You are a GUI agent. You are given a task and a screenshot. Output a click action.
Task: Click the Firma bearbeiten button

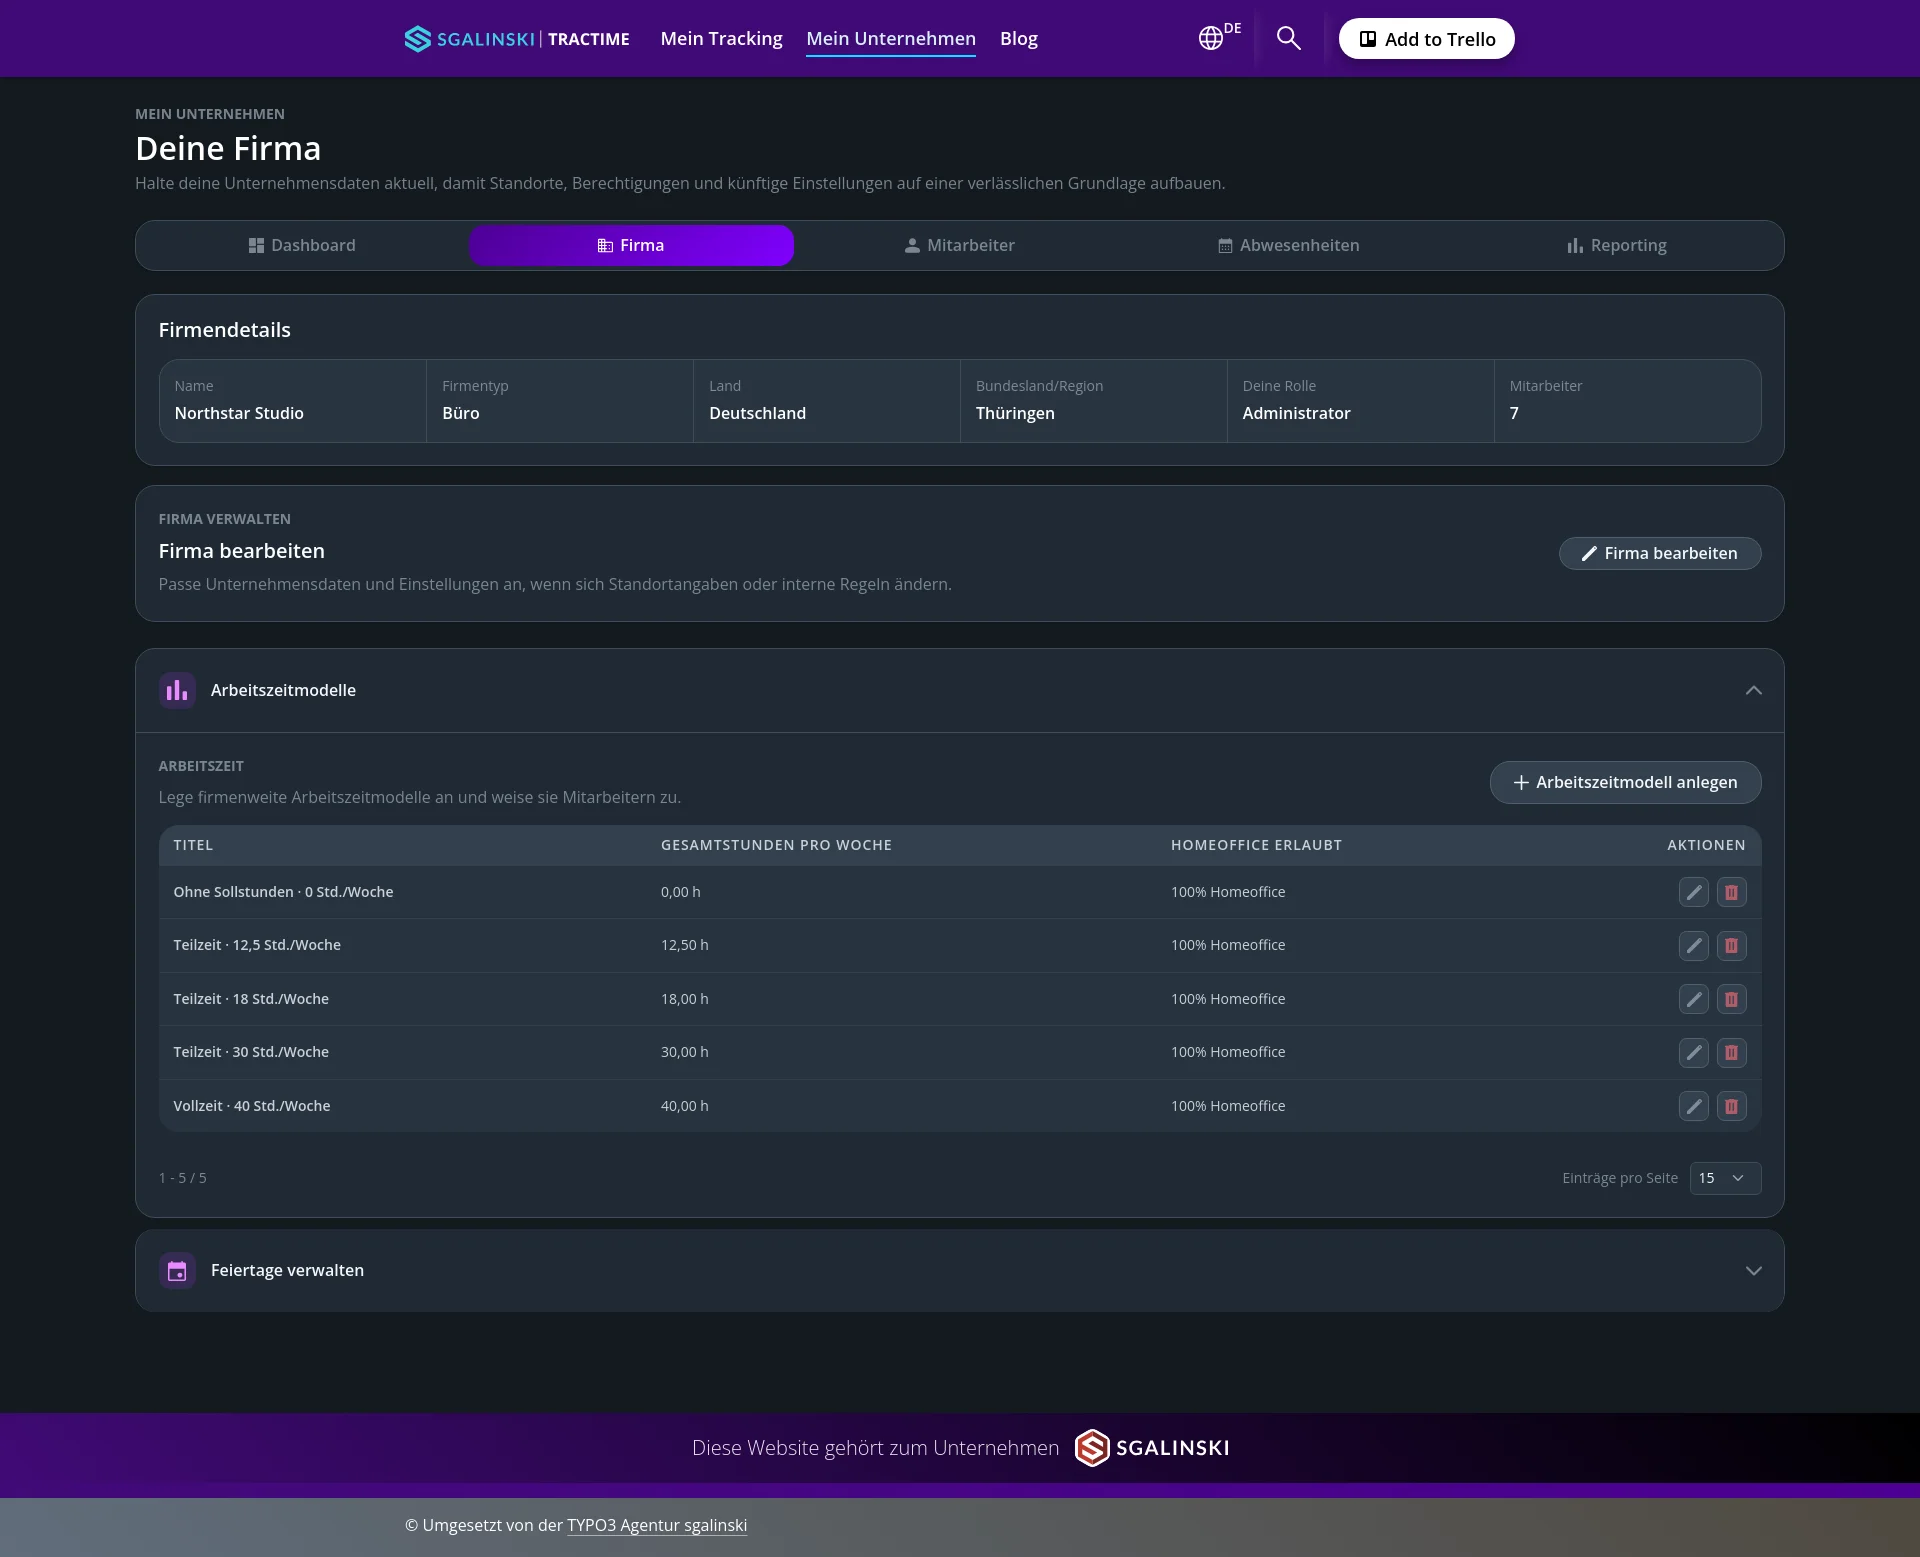(1660, 553)
